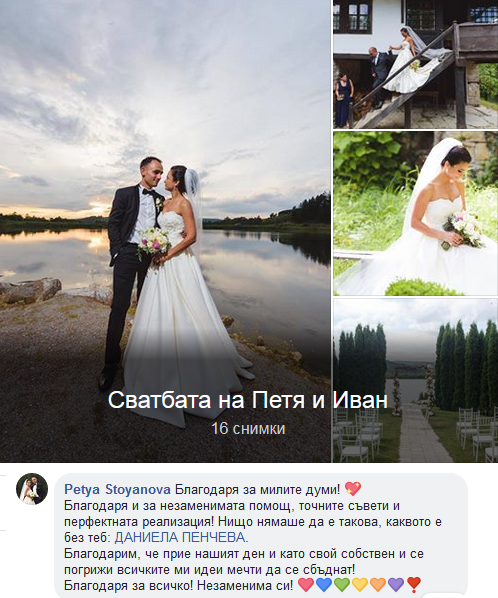This screenshot has height=598, width=498.
Task: Click Petya Stoyanova's round profile avatar
Action: point(32,489)
